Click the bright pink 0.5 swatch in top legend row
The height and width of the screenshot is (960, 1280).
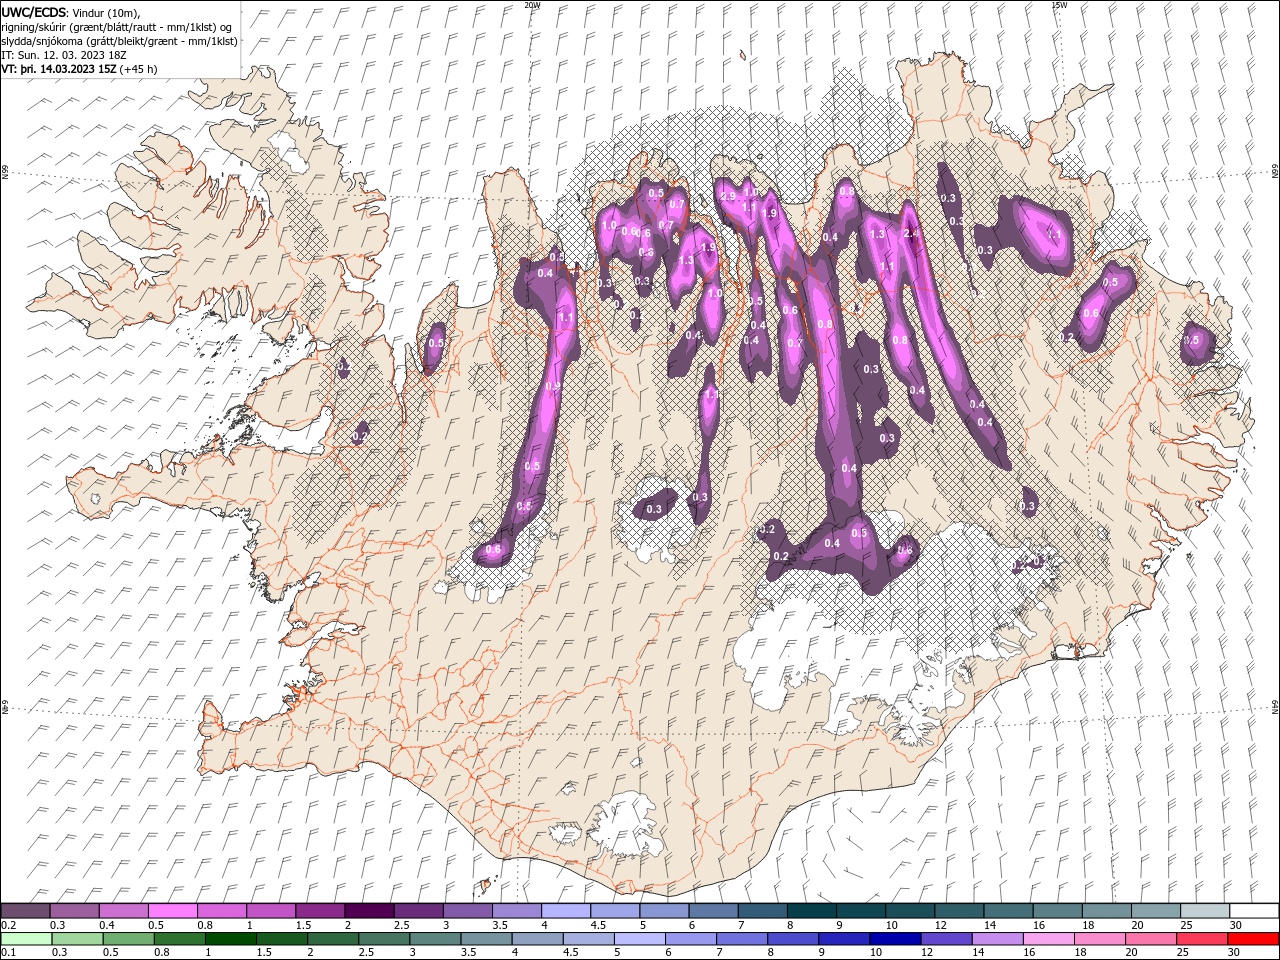[172, 911]
